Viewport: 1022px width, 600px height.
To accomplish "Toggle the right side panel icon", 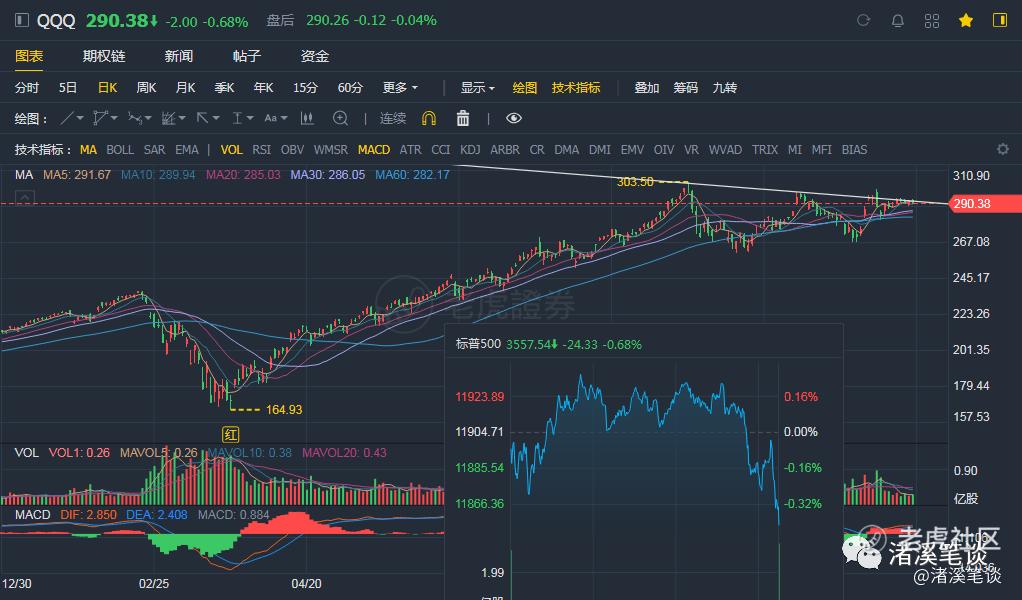I will (x=999, y=20).
